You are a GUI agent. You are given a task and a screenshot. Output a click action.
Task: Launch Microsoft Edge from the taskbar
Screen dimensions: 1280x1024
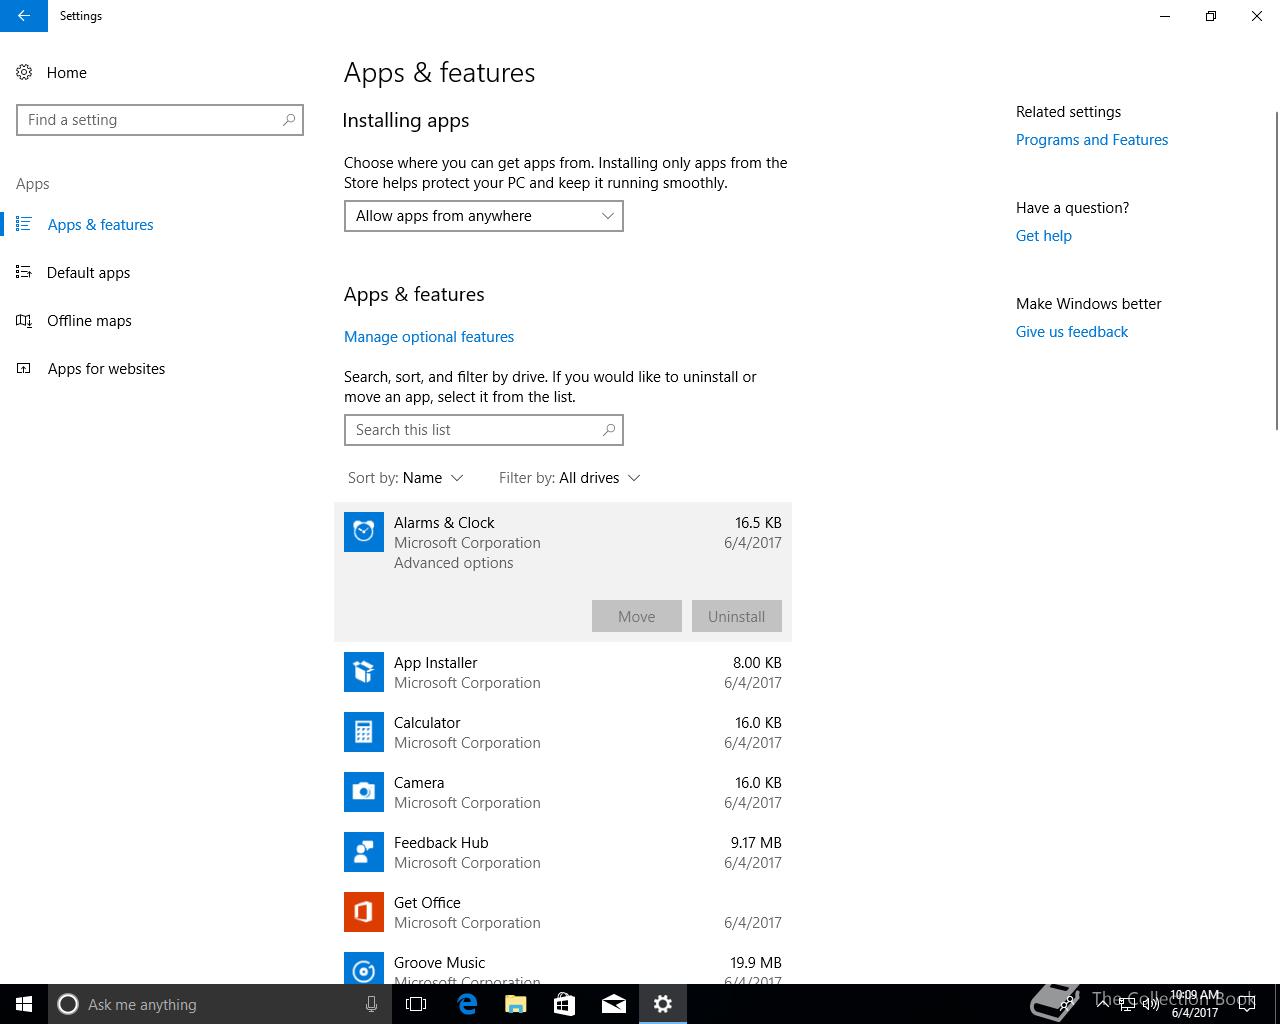[467, 1004]
